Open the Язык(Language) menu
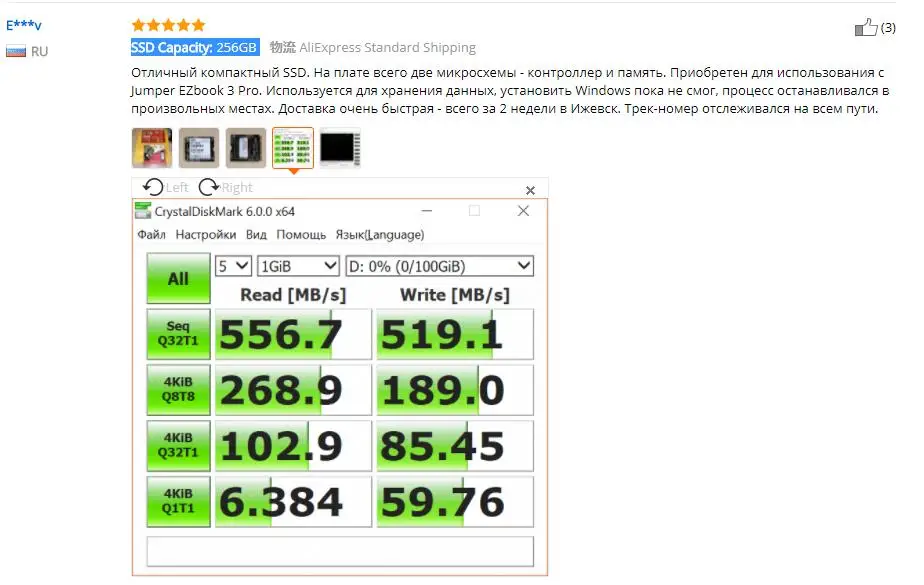The width and height of the screenshot is (924, 585). point(380,234)
